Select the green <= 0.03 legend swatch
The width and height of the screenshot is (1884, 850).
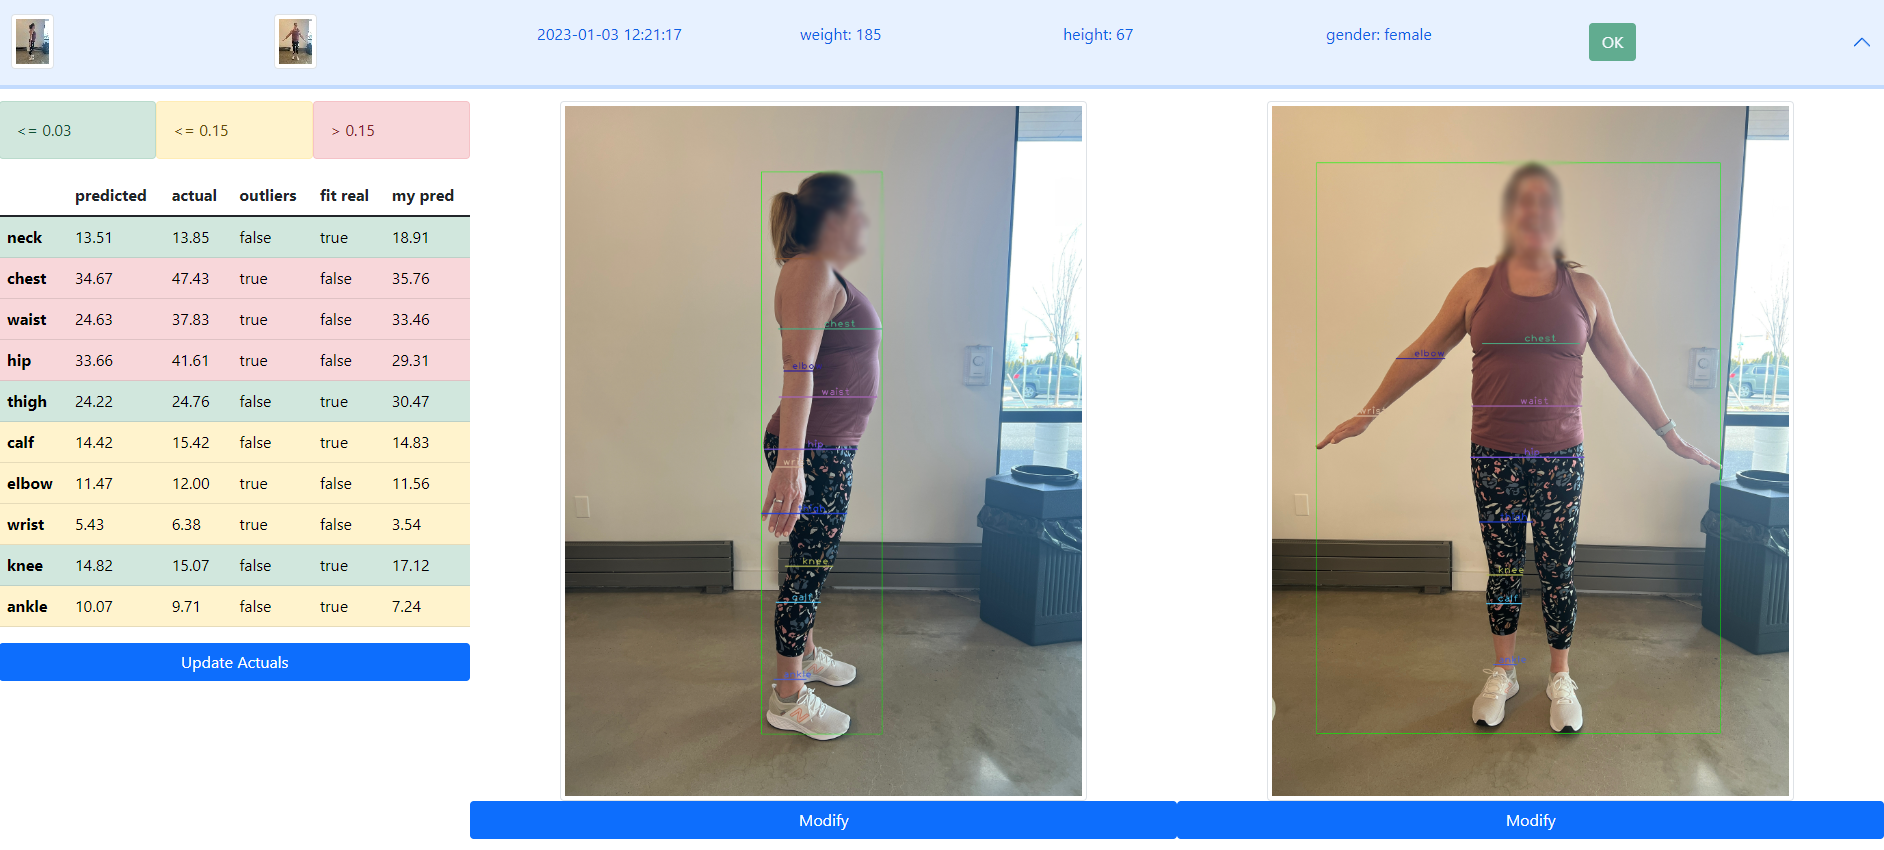pyautogui.click(x=78, y=130)
